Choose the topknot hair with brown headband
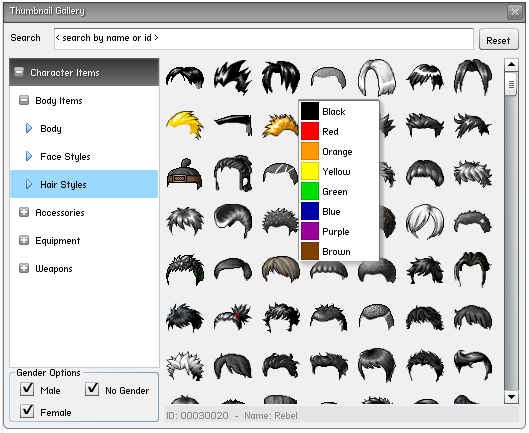Viewport: 529px width, 433px height. click(185, 174)
